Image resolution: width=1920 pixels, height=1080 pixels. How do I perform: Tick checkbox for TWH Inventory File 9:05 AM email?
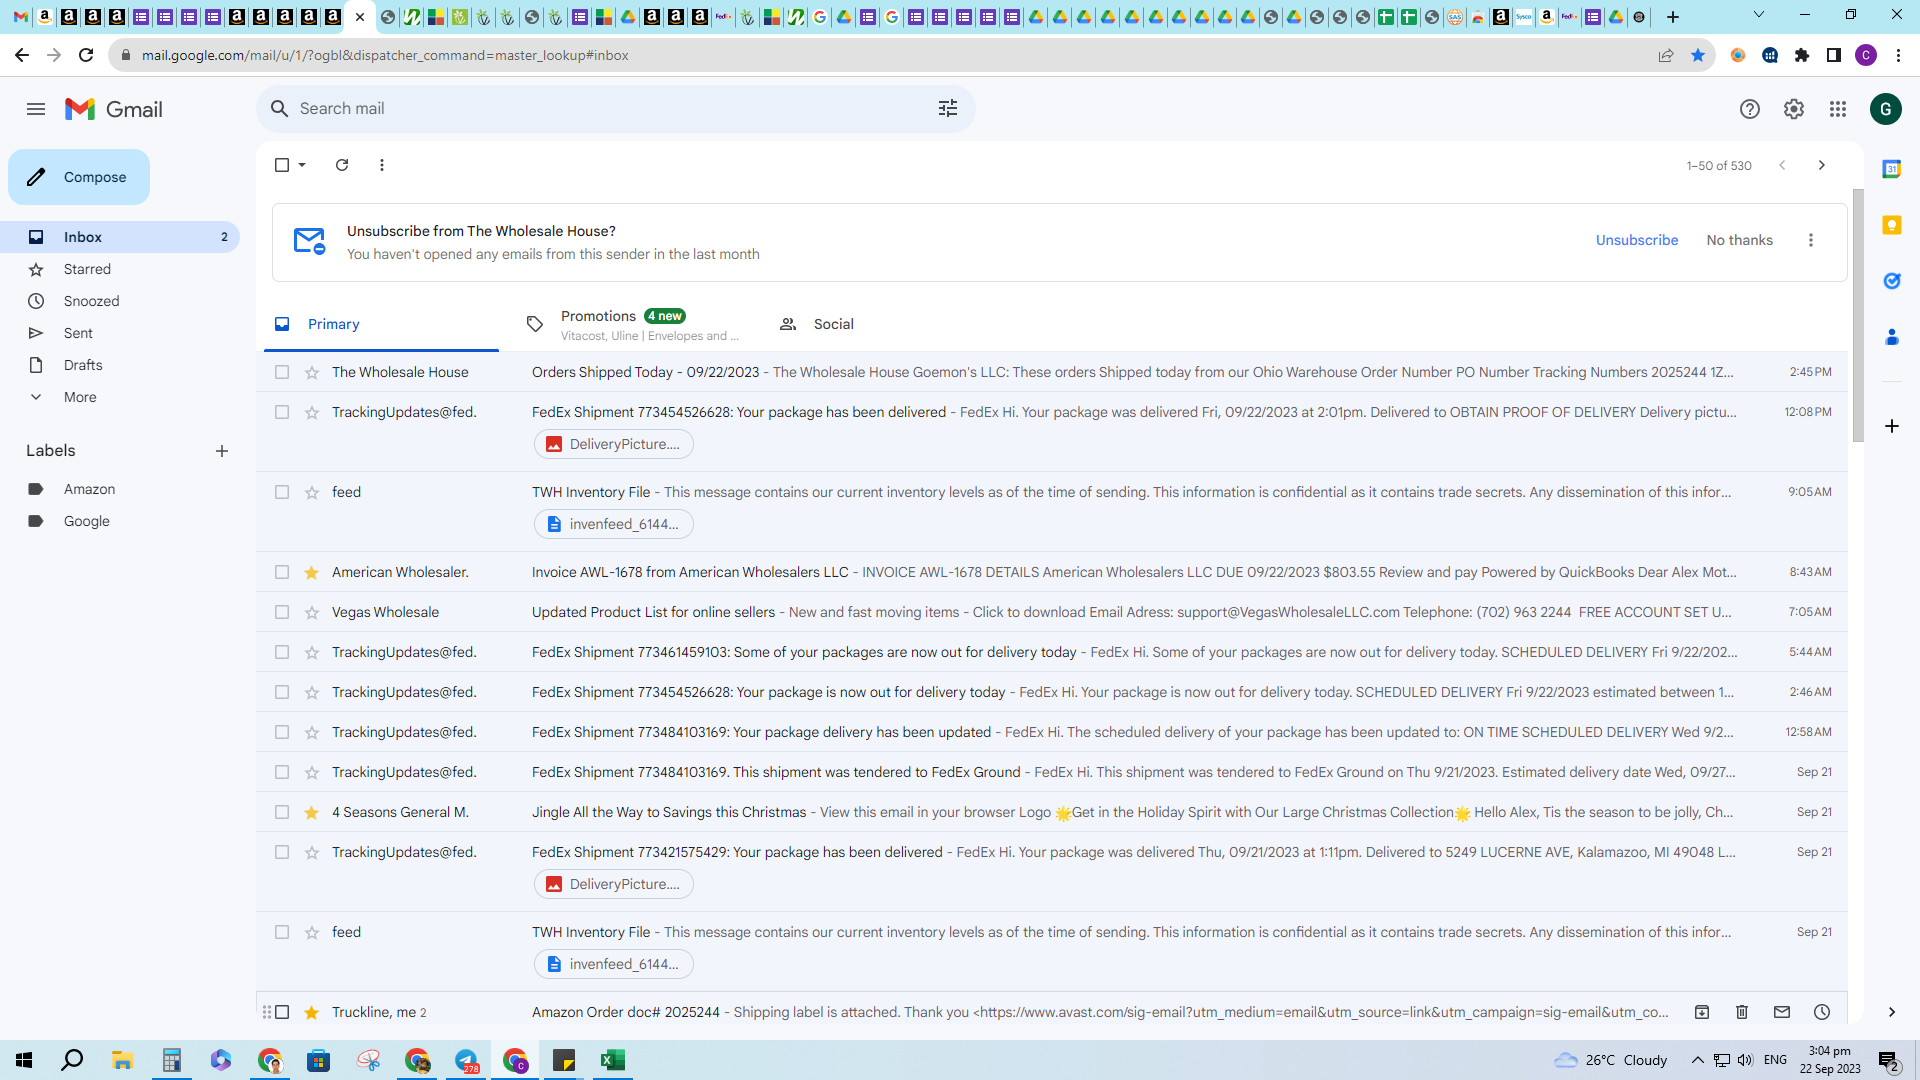pyautogui.click(x=282, y=492)
